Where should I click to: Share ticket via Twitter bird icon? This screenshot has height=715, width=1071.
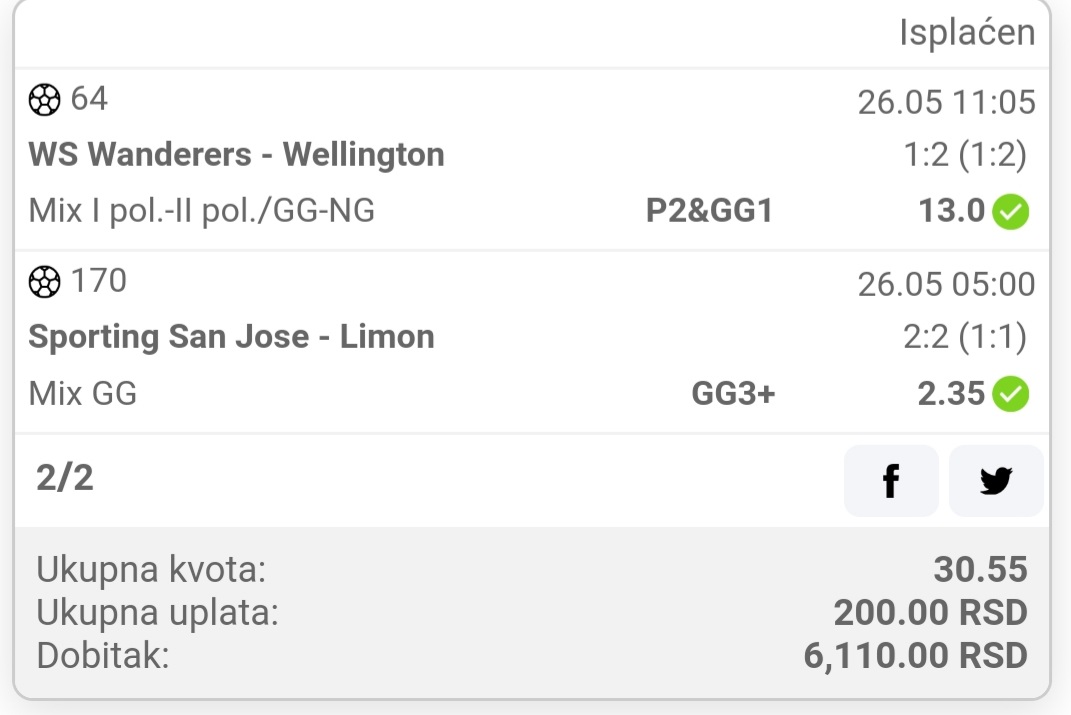pos(996,481)
